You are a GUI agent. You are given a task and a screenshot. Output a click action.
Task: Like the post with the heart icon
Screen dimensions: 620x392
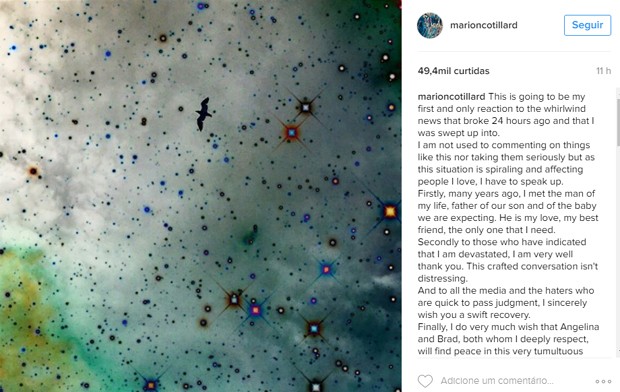pos(425,381)
